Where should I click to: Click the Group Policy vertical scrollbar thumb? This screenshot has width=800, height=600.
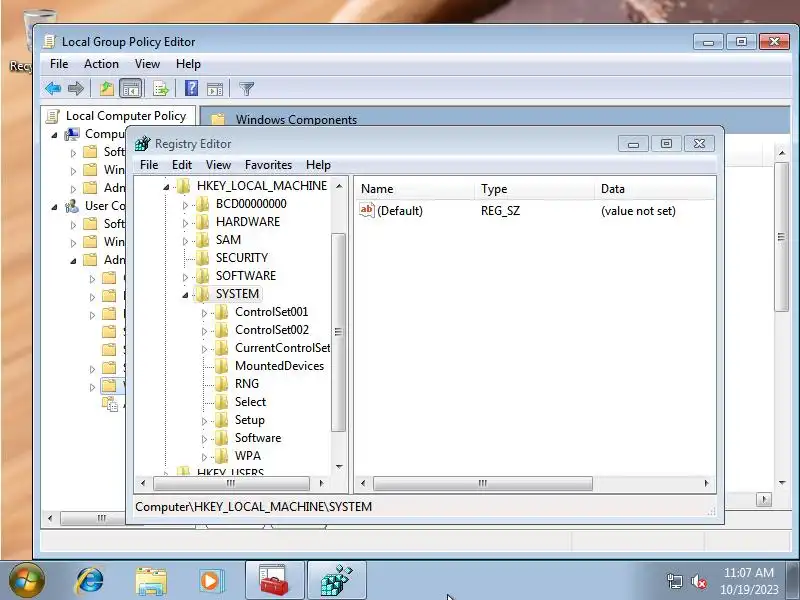(x=781, y=237)
